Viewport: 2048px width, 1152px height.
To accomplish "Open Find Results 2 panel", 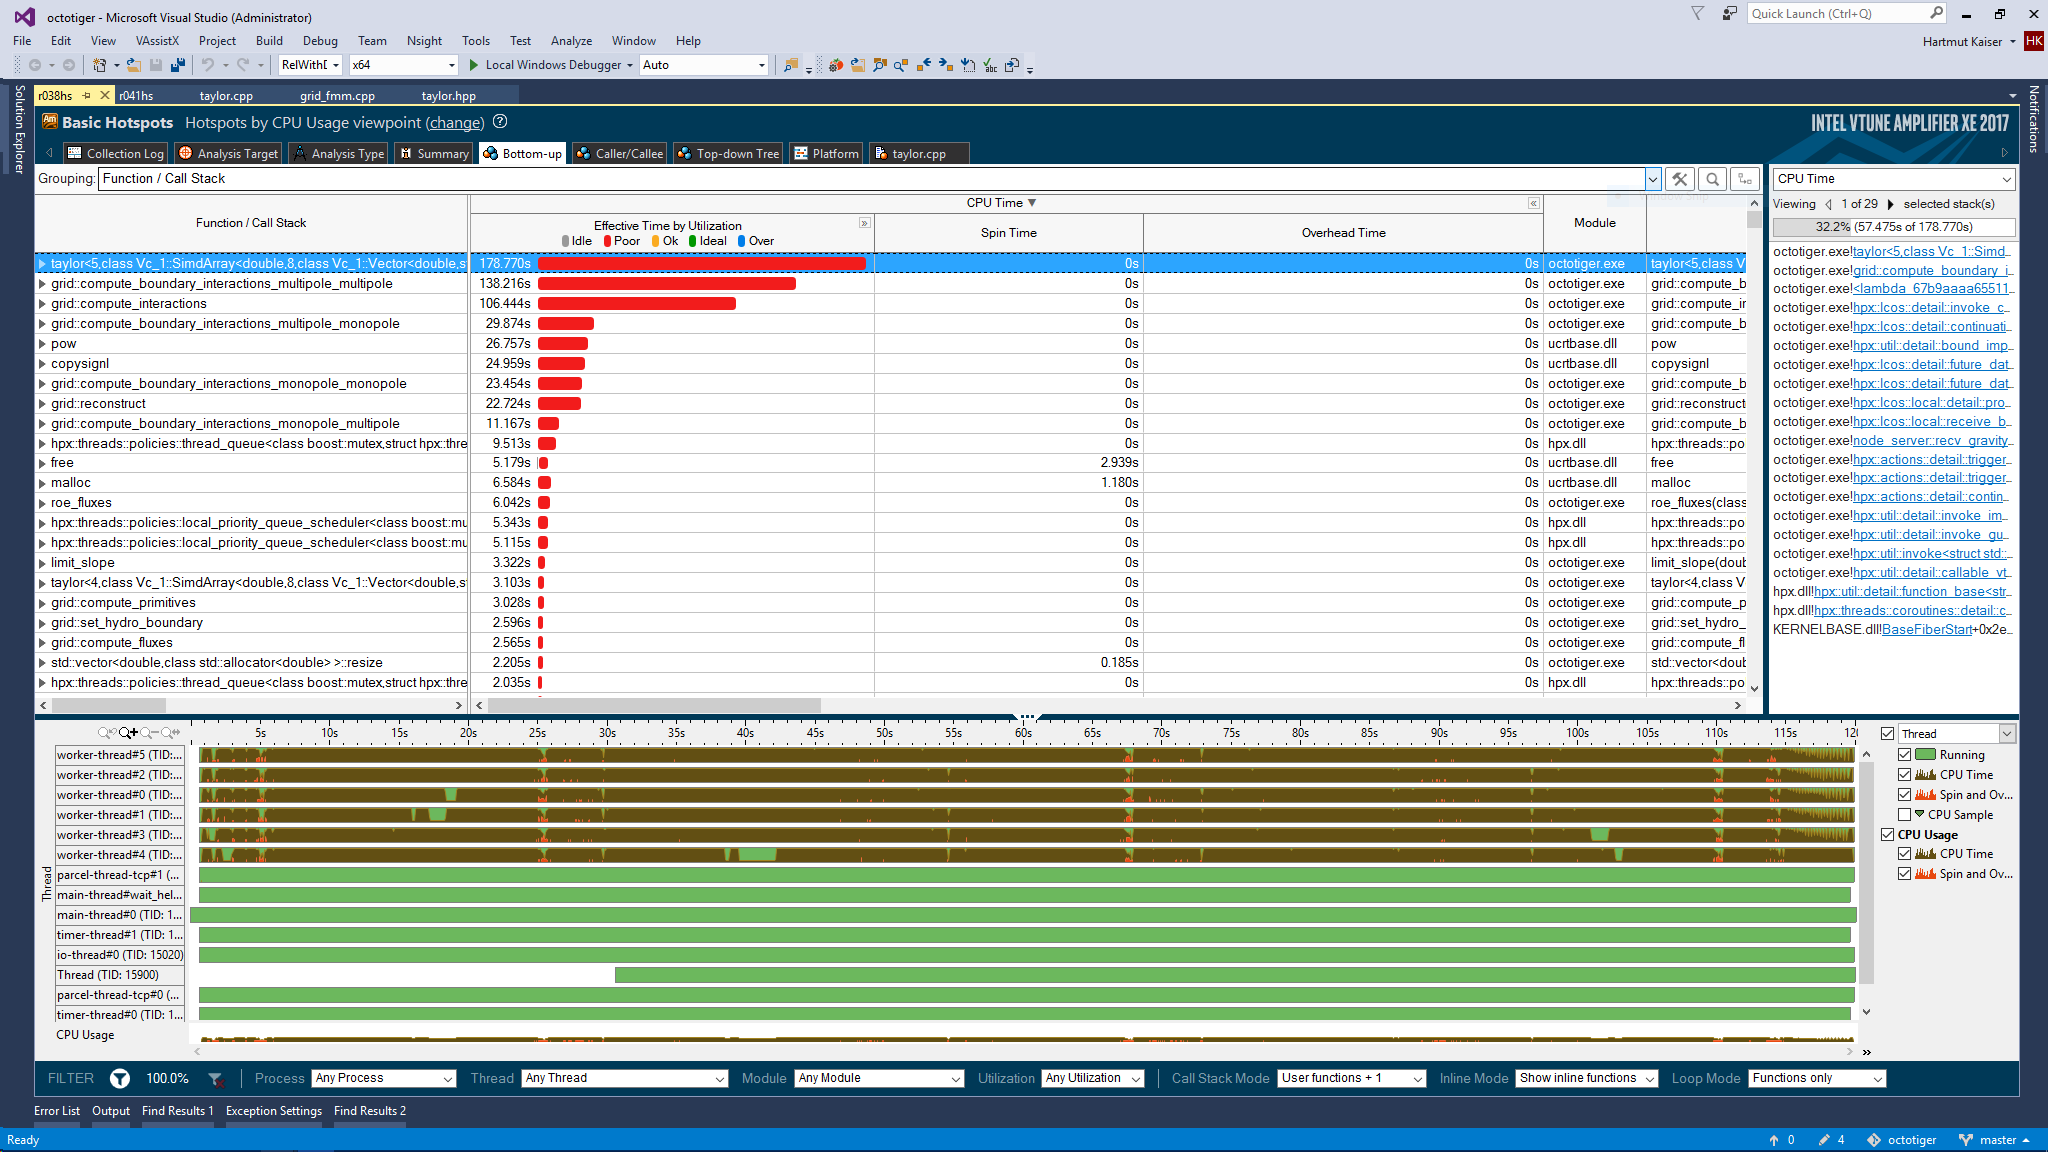I will click(x=370, y=1111).
